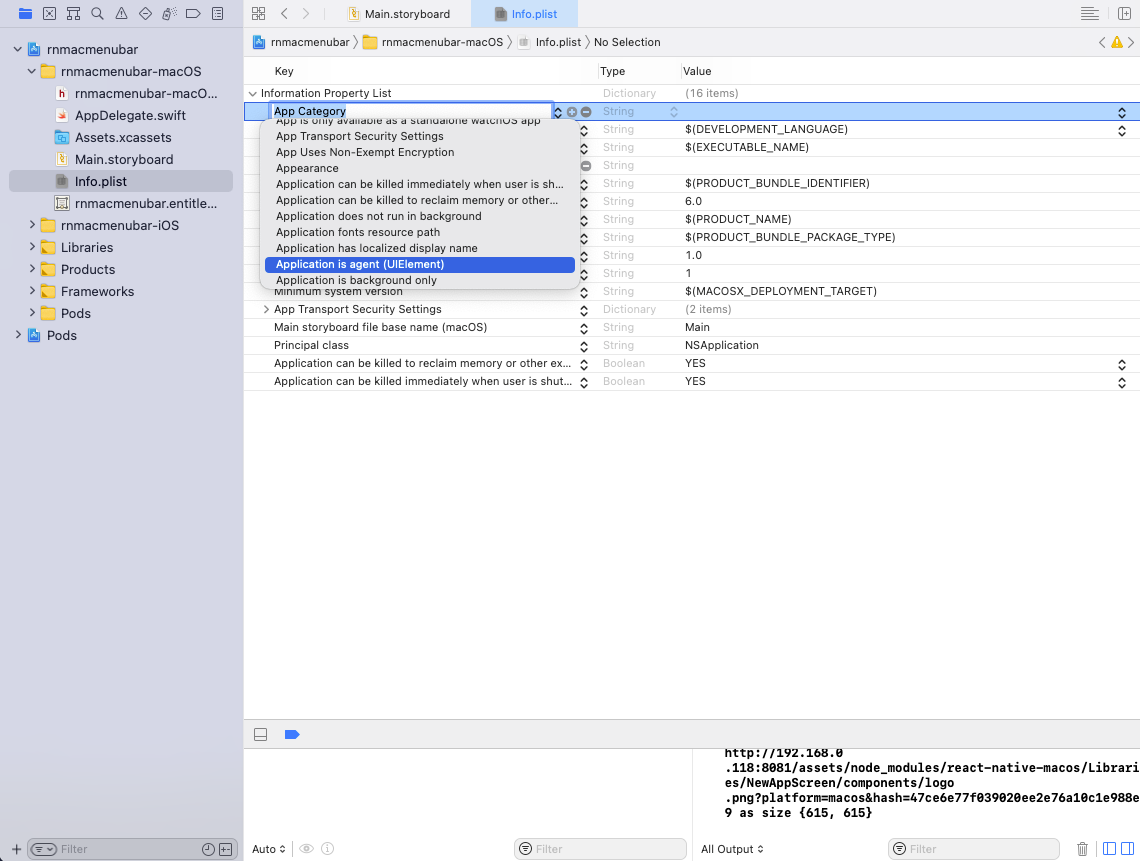Click the yellow warning issue icon
The image size is (1140, 861).
tap(1117, 42)
